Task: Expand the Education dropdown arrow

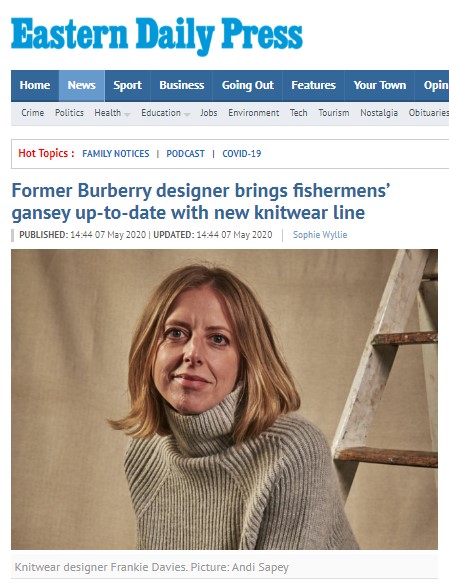Action: pos(187,115)
